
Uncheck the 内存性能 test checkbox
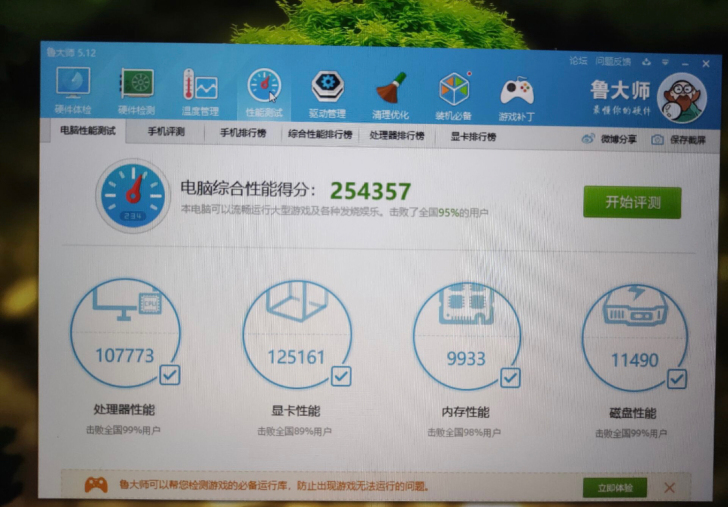510,377
